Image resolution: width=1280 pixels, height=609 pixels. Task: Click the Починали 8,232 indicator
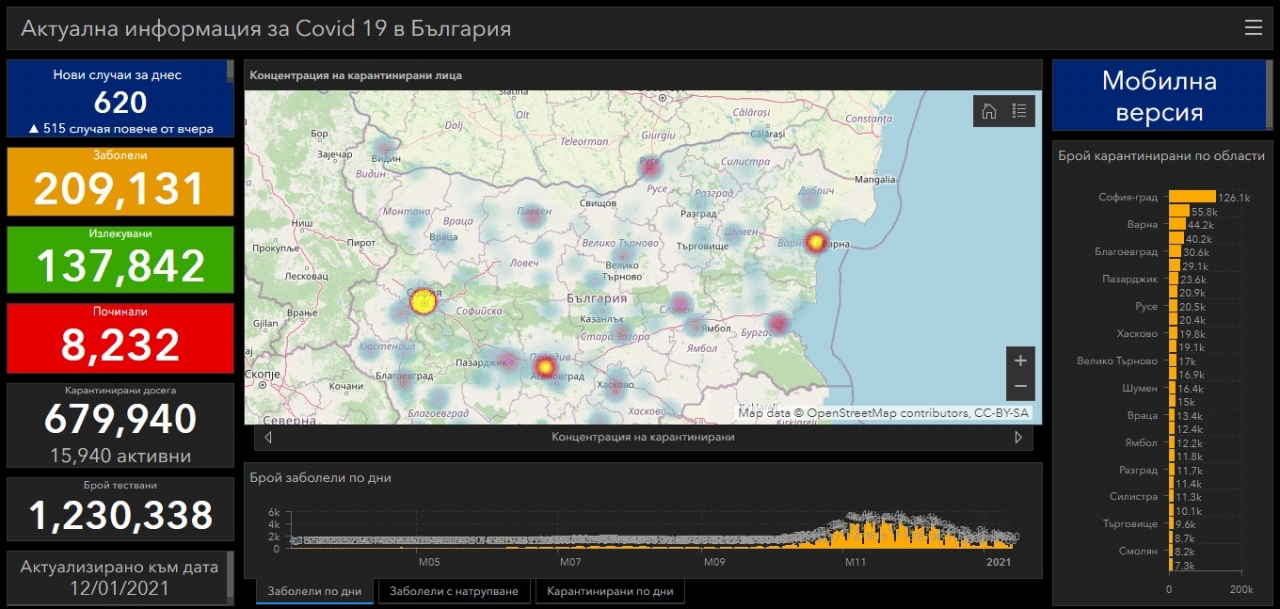[x=120, y=338]
